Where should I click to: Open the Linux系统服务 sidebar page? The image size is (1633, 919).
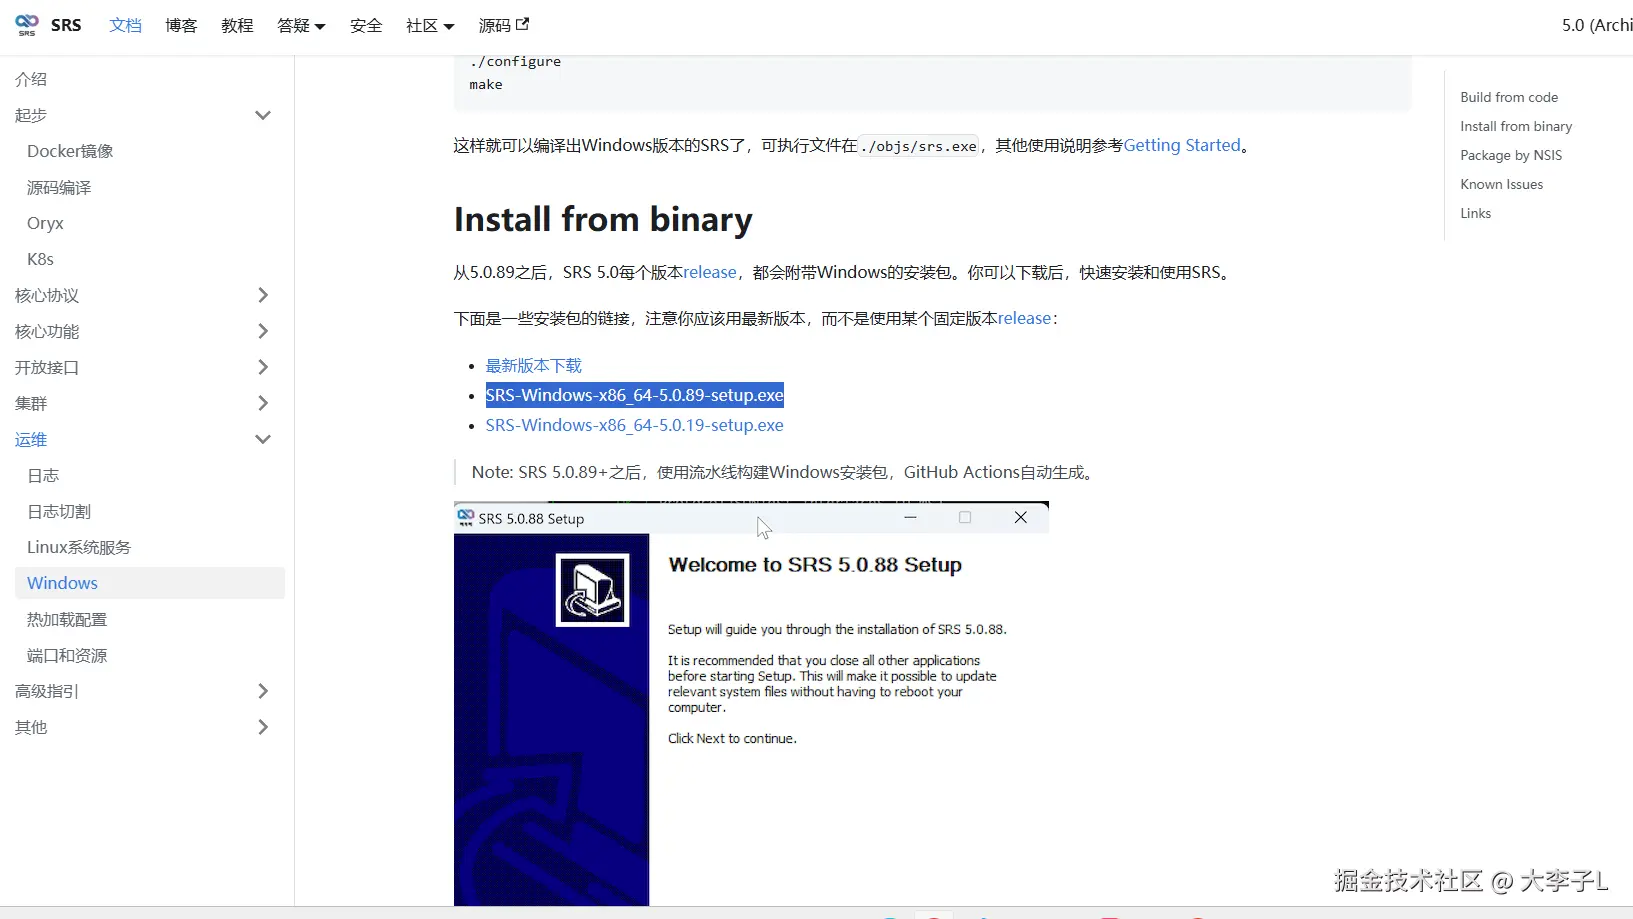[79, 547]
